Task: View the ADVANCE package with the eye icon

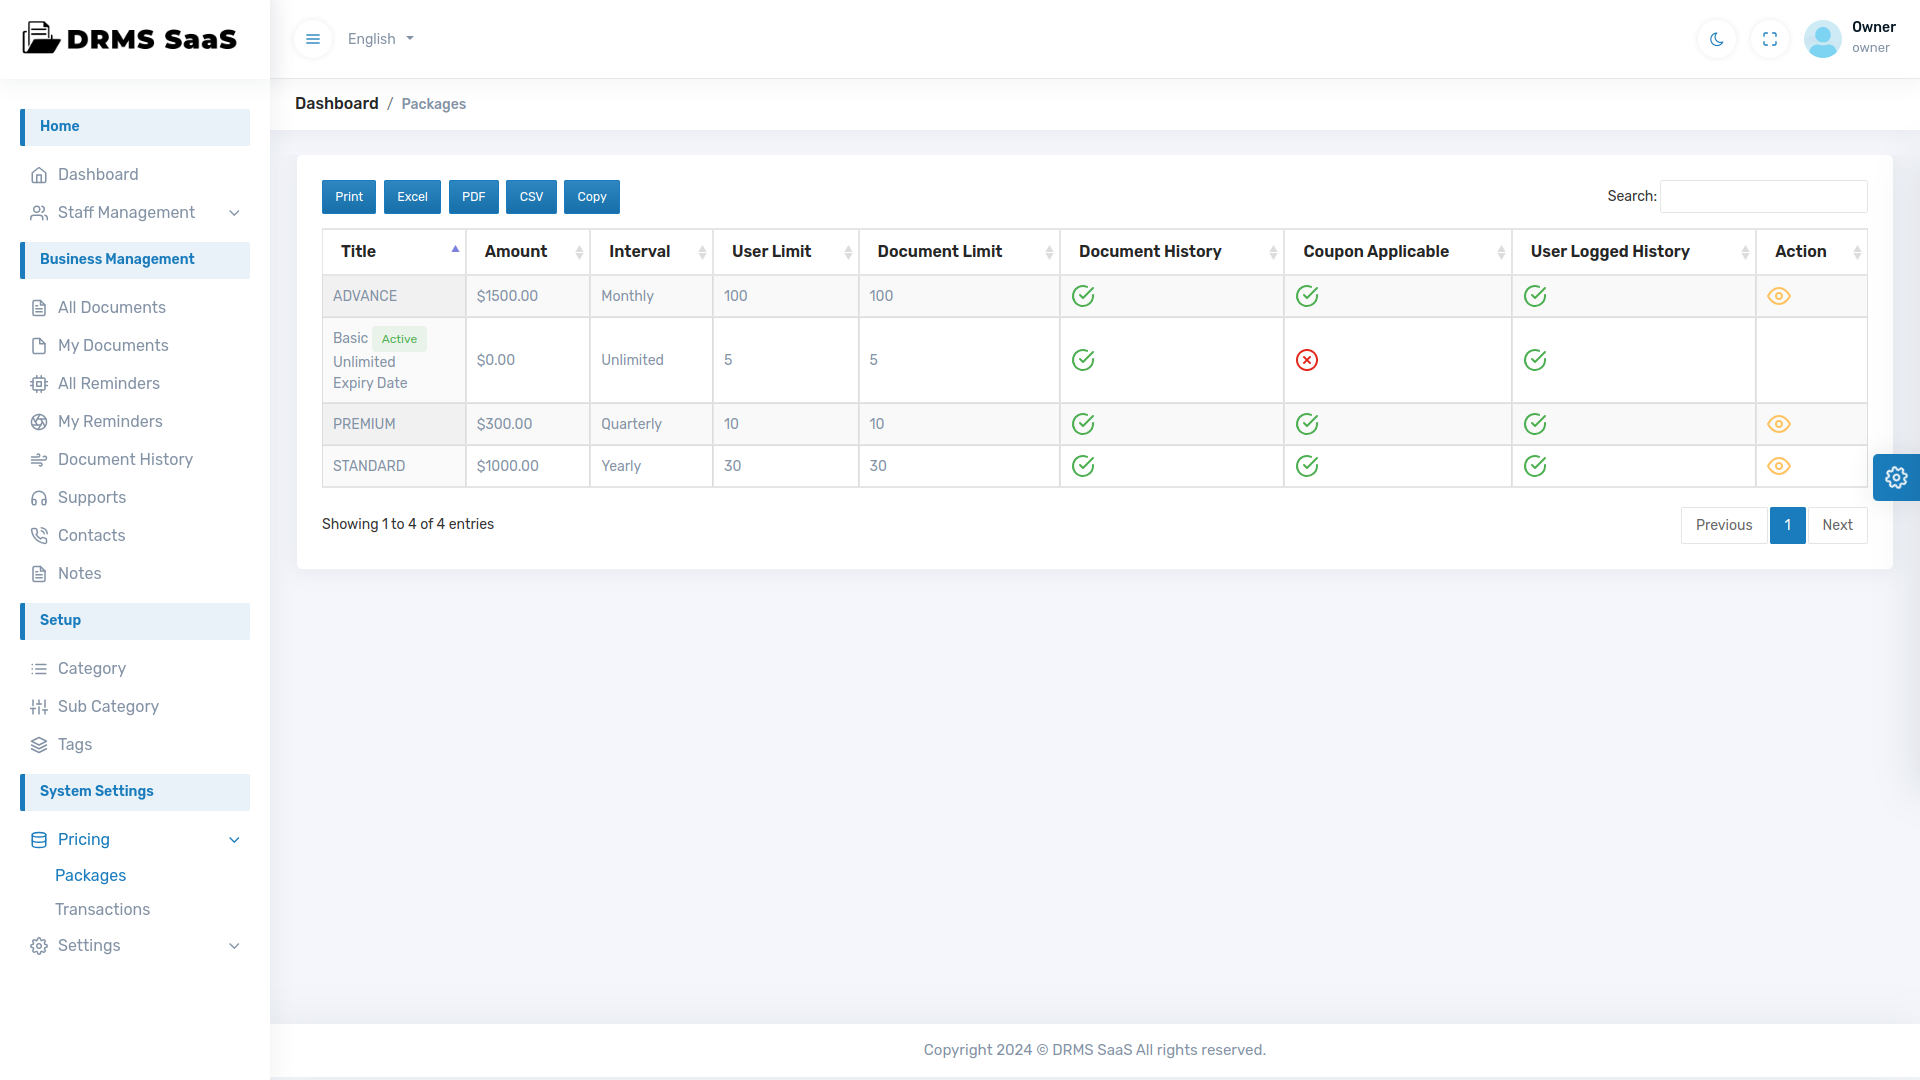Action: click(x=1779, y=296)
